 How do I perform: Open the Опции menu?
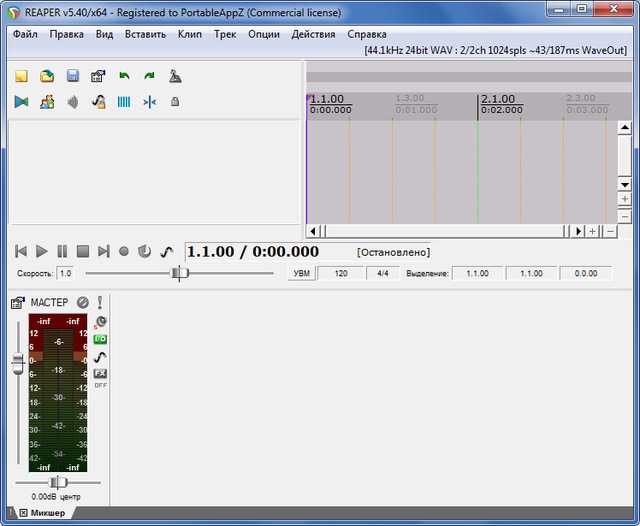(264, 34)
